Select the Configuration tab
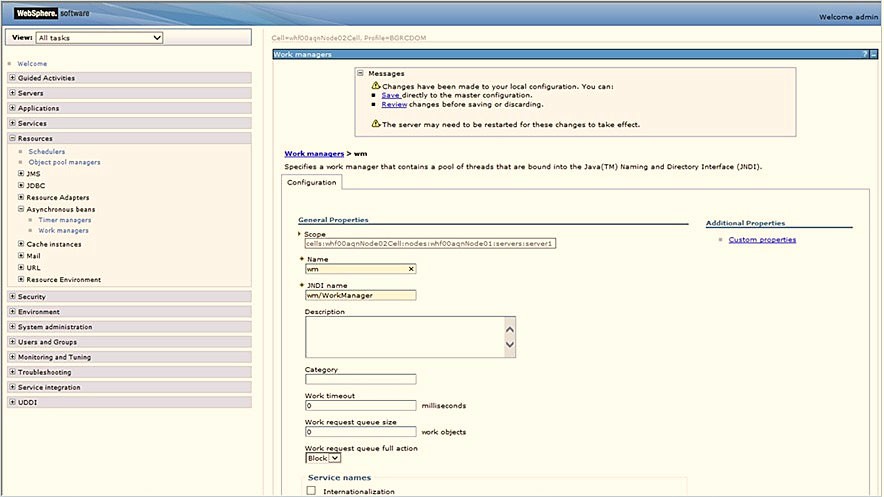 pos(312,183)
